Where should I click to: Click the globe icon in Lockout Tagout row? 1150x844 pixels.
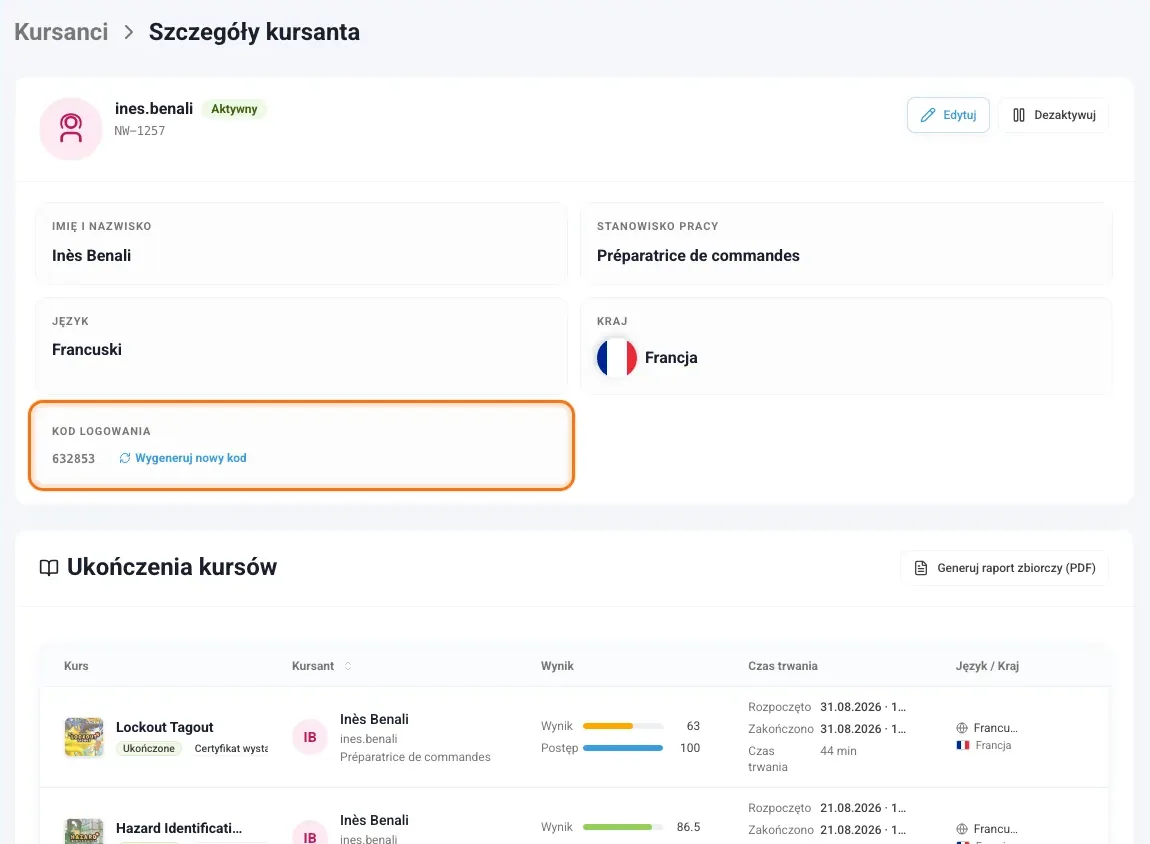[x=962, y=728]
